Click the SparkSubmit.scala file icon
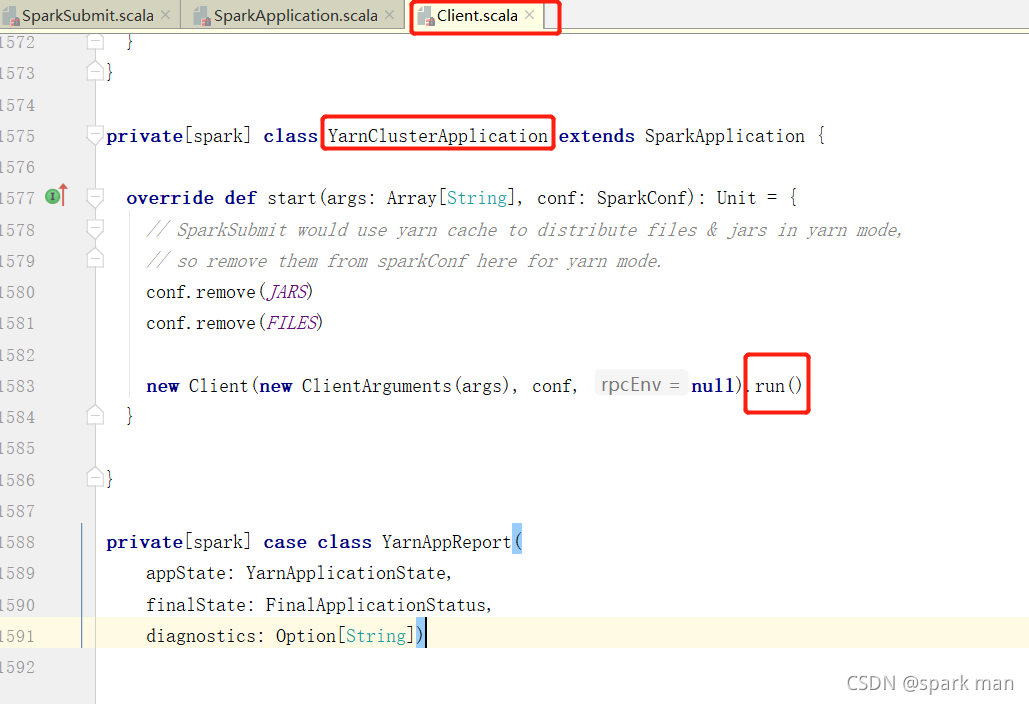 (10, 16)
